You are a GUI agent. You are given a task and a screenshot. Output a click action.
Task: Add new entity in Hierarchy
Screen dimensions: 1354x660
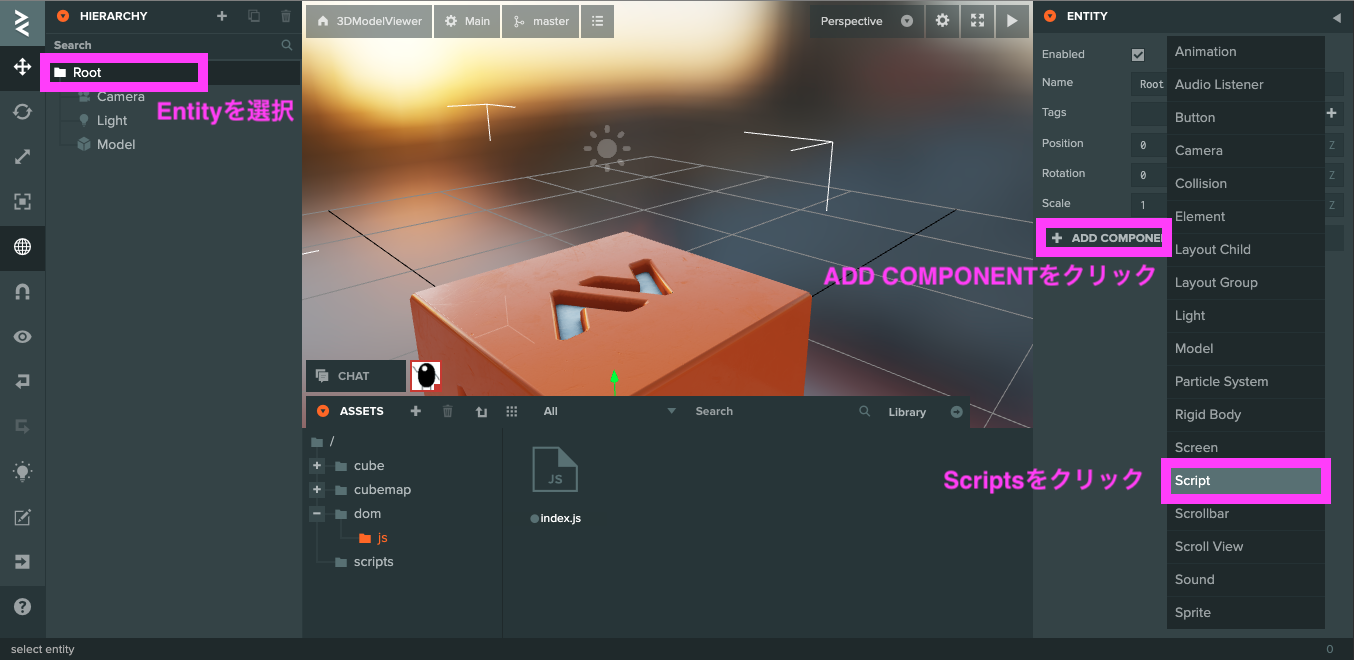[x=222, y=16]
